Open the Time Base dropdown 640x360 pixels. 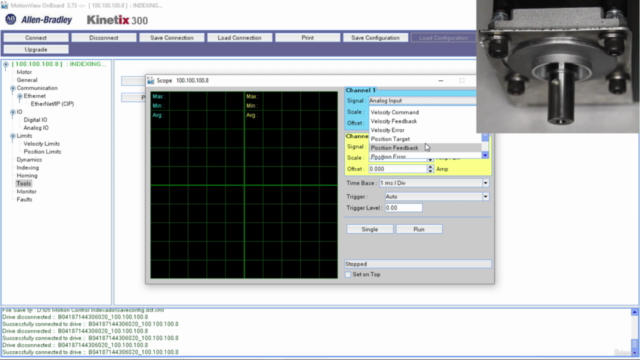pyautogui.click(x=434, y=183)
